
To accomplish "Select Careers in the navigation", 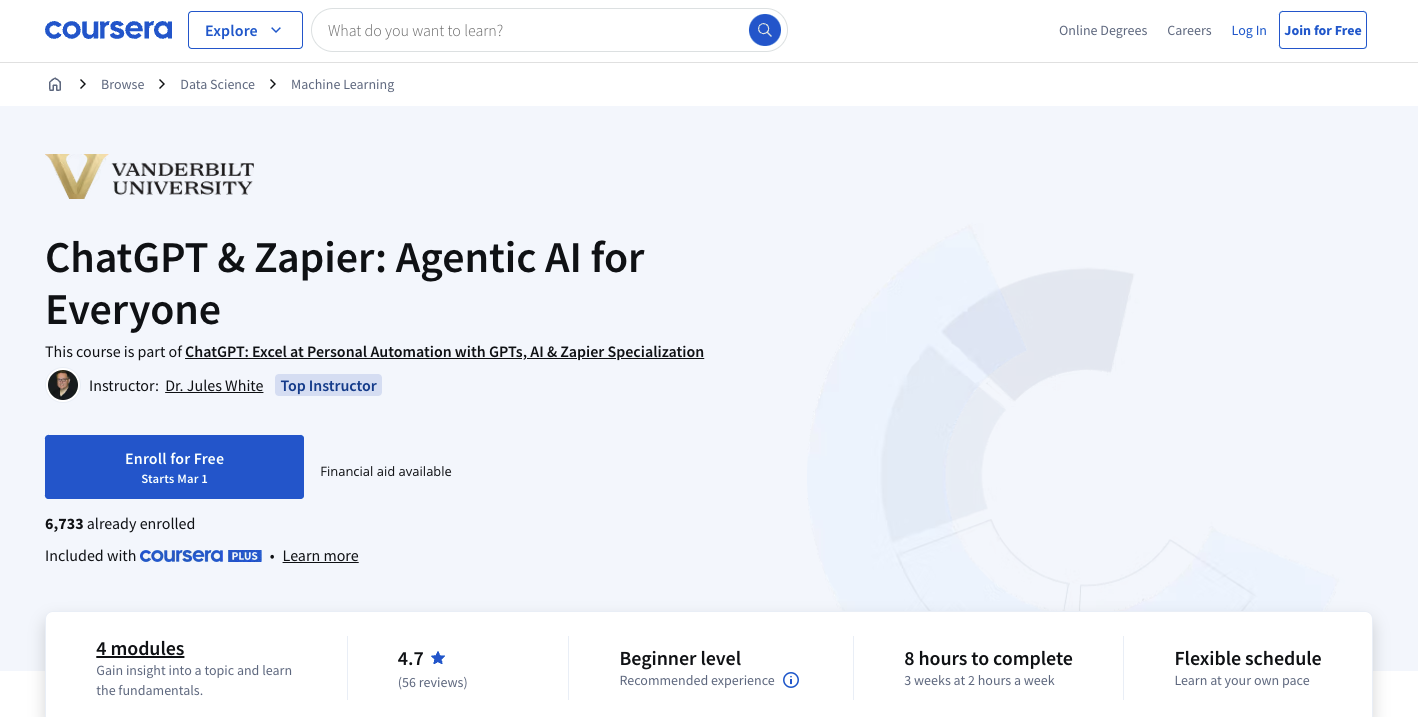I will tap(1189, 30).
